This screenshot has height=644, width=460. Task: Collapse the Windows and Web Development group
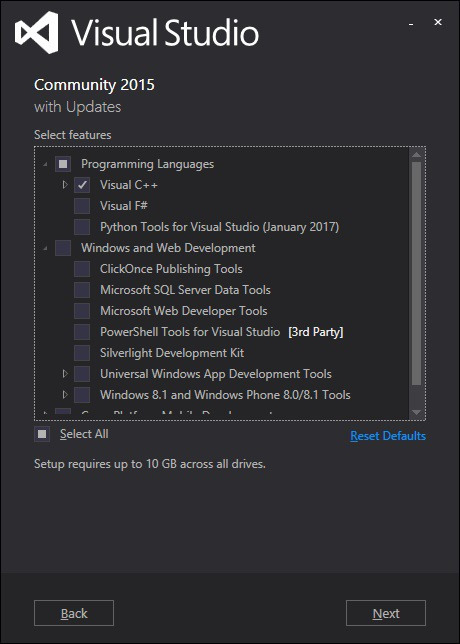pos(45,248)
